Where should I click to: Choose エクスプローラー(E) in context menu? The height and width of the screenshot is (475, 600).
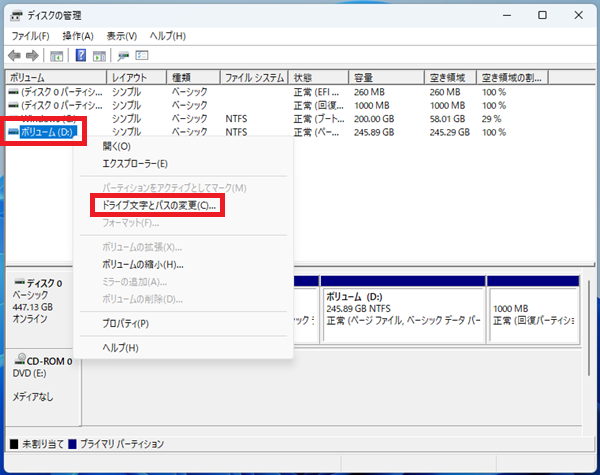click(135, 164)
